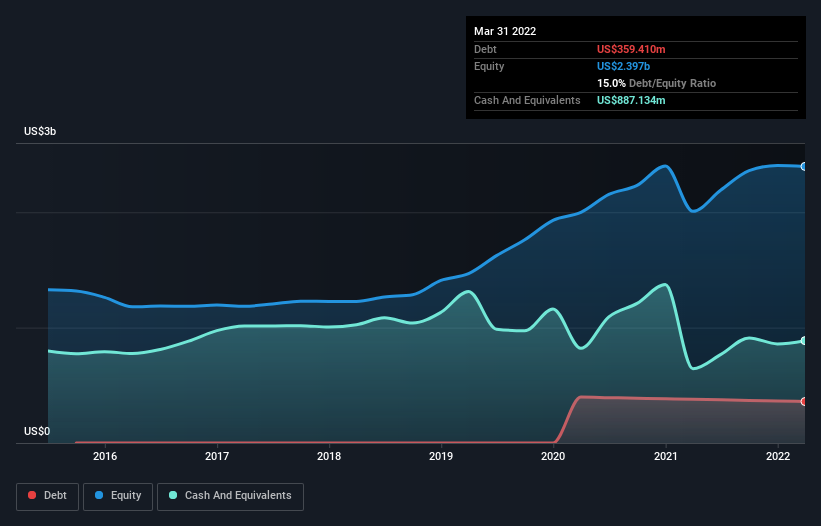Select the 2019 x-axis label

[441, 456]
